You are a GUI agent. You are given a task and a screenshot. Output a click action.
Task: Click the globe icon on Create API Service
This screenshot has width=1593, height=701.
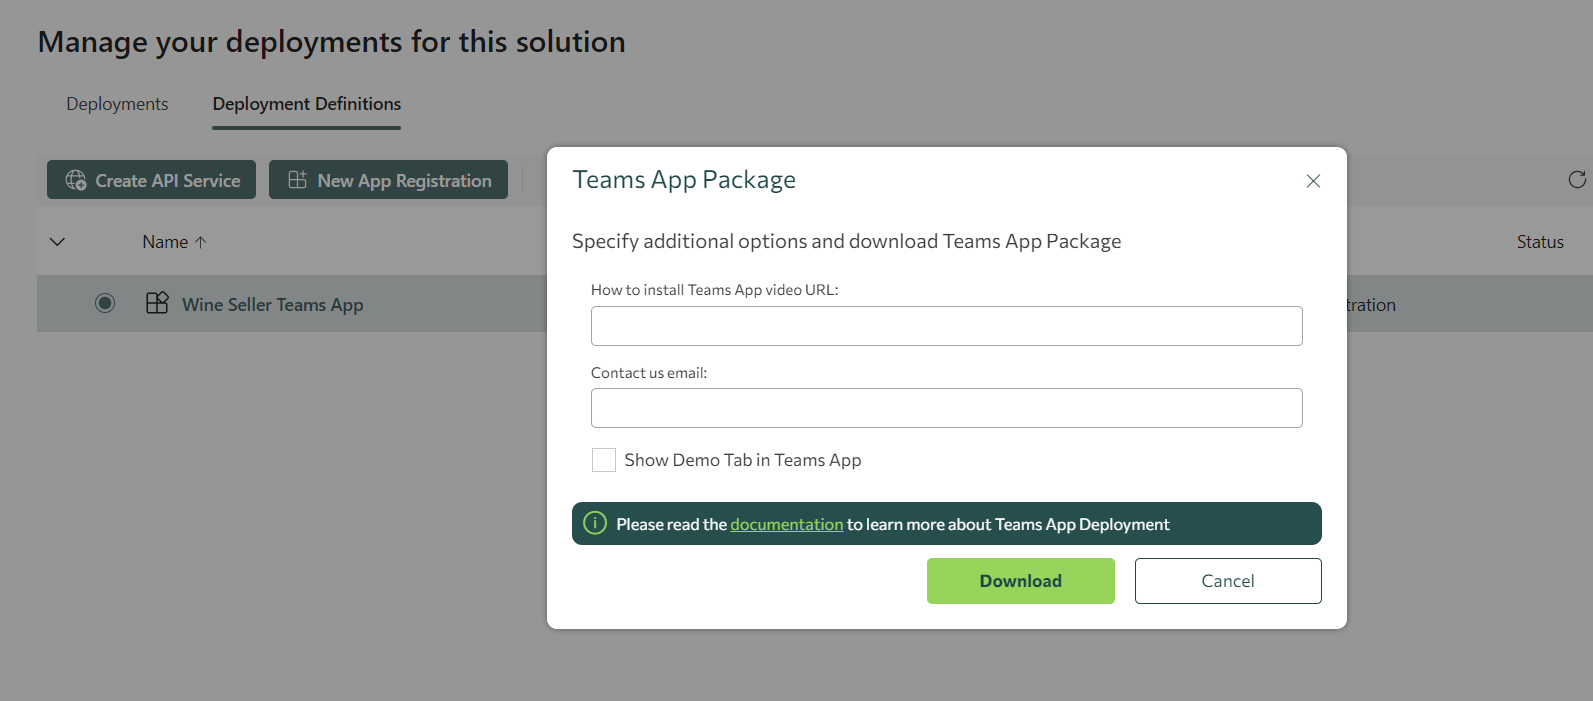coord(76,180)
